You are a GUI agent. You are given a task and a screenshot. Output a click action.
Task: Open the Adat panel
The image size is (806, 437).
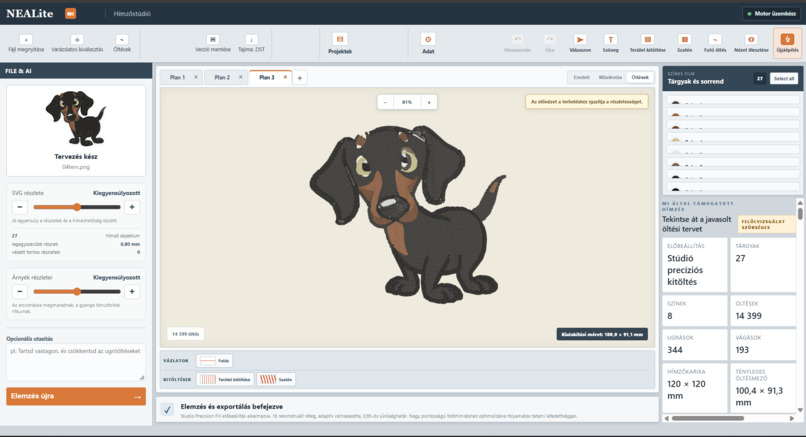[x=428, y=44]
